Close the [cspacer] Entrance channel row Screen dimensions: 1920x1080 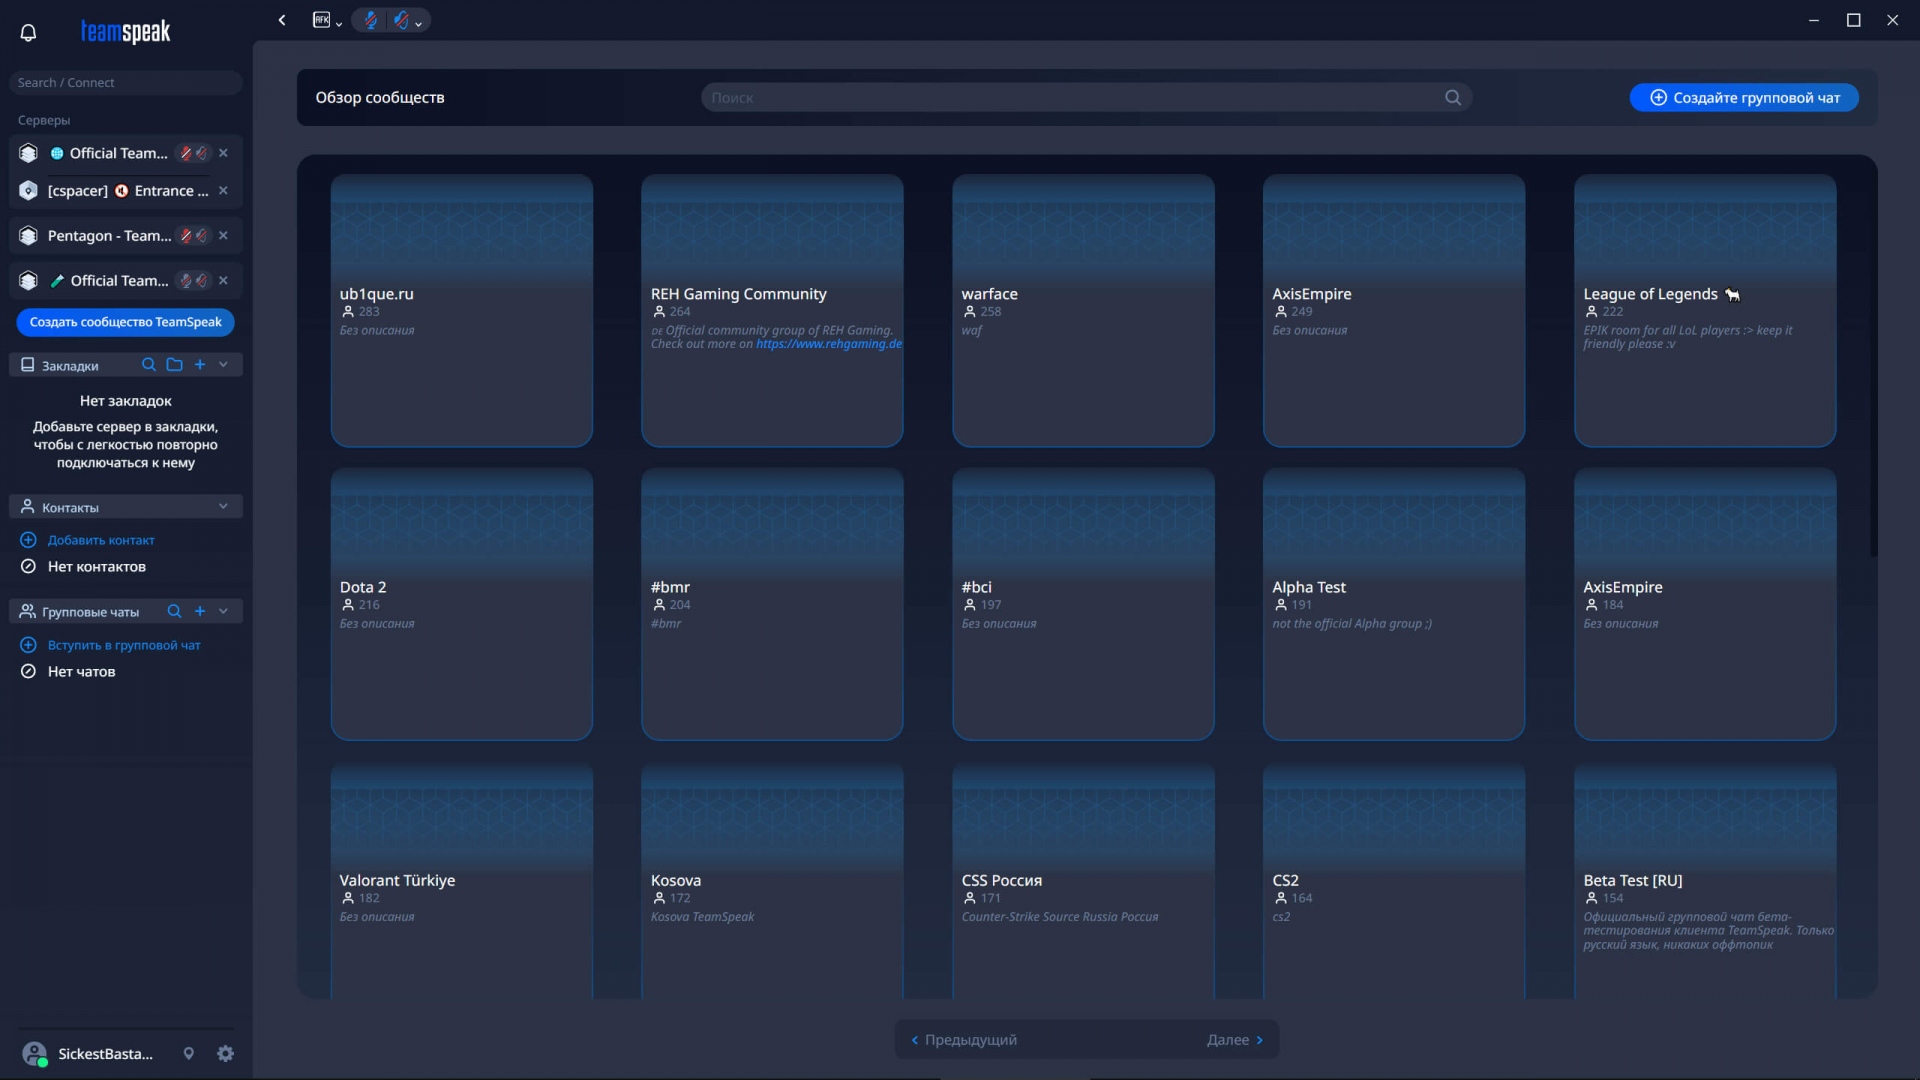pyautogui.click(x=223, y=190)
